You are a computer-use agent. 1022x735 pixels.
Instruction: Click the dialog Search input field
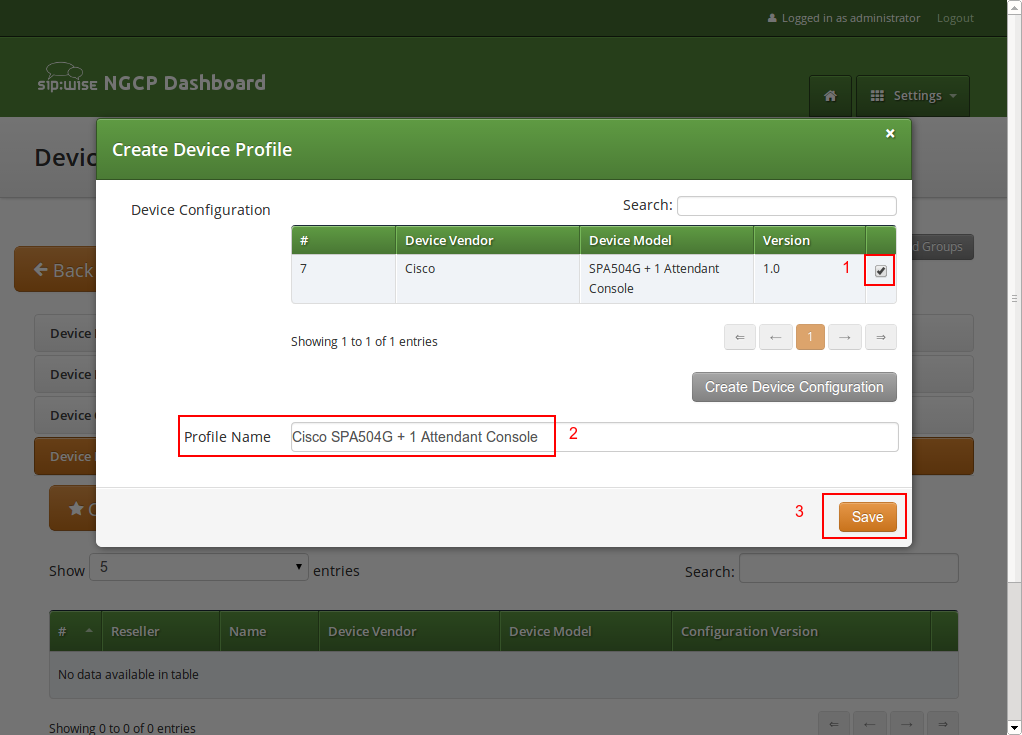(786, 206)
